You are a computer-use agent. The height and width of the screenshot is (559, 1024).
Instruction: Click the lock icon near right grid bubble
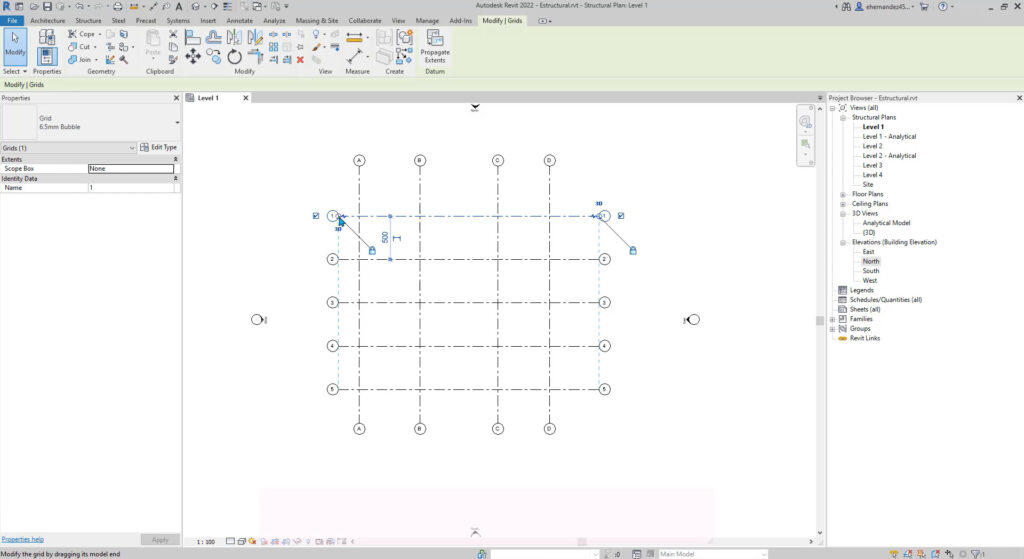633,250
